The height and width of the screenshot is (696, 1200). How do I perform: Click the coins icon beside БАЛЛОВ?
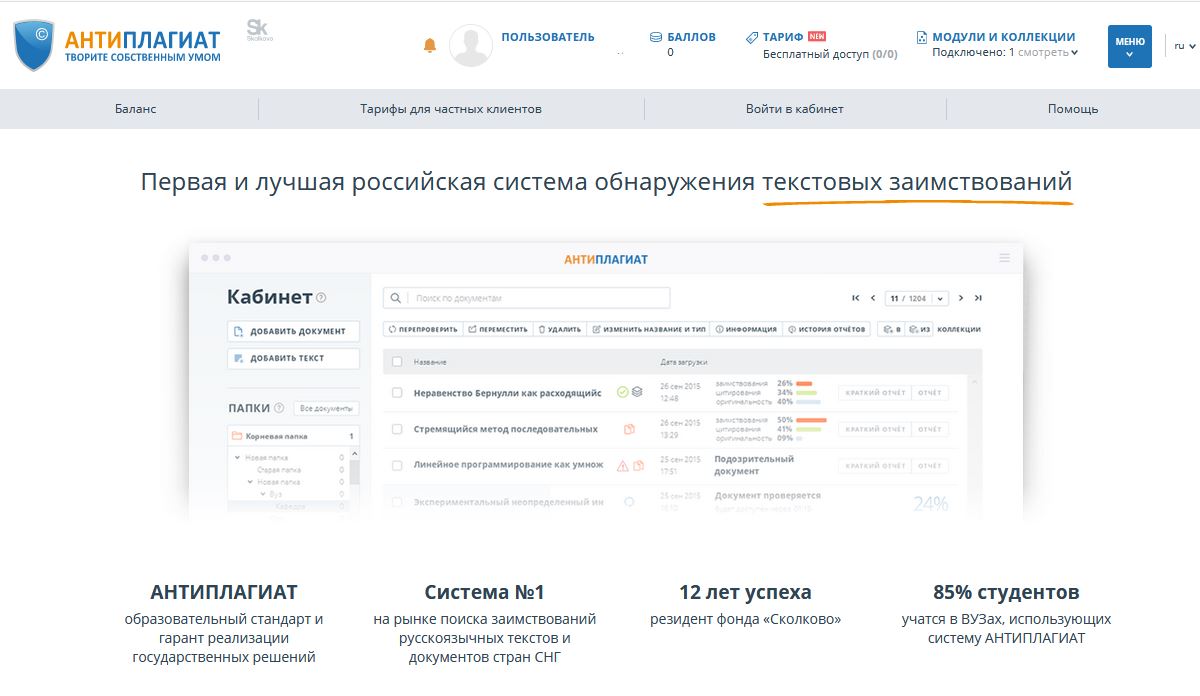click(656, 37)
